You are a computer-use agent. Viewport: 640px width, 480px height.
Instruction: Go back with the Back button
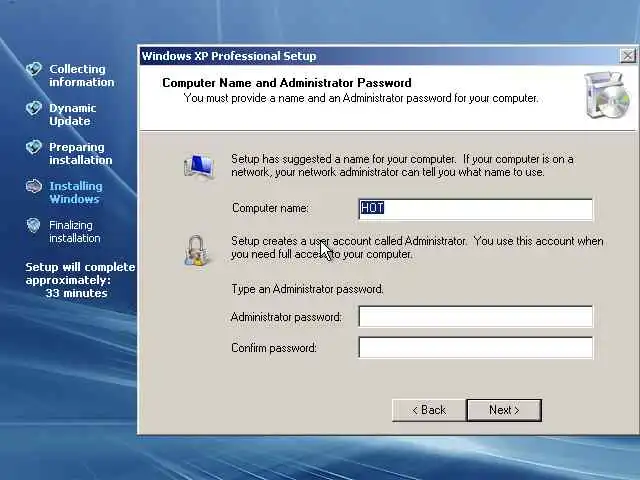(x=429, y=410)
